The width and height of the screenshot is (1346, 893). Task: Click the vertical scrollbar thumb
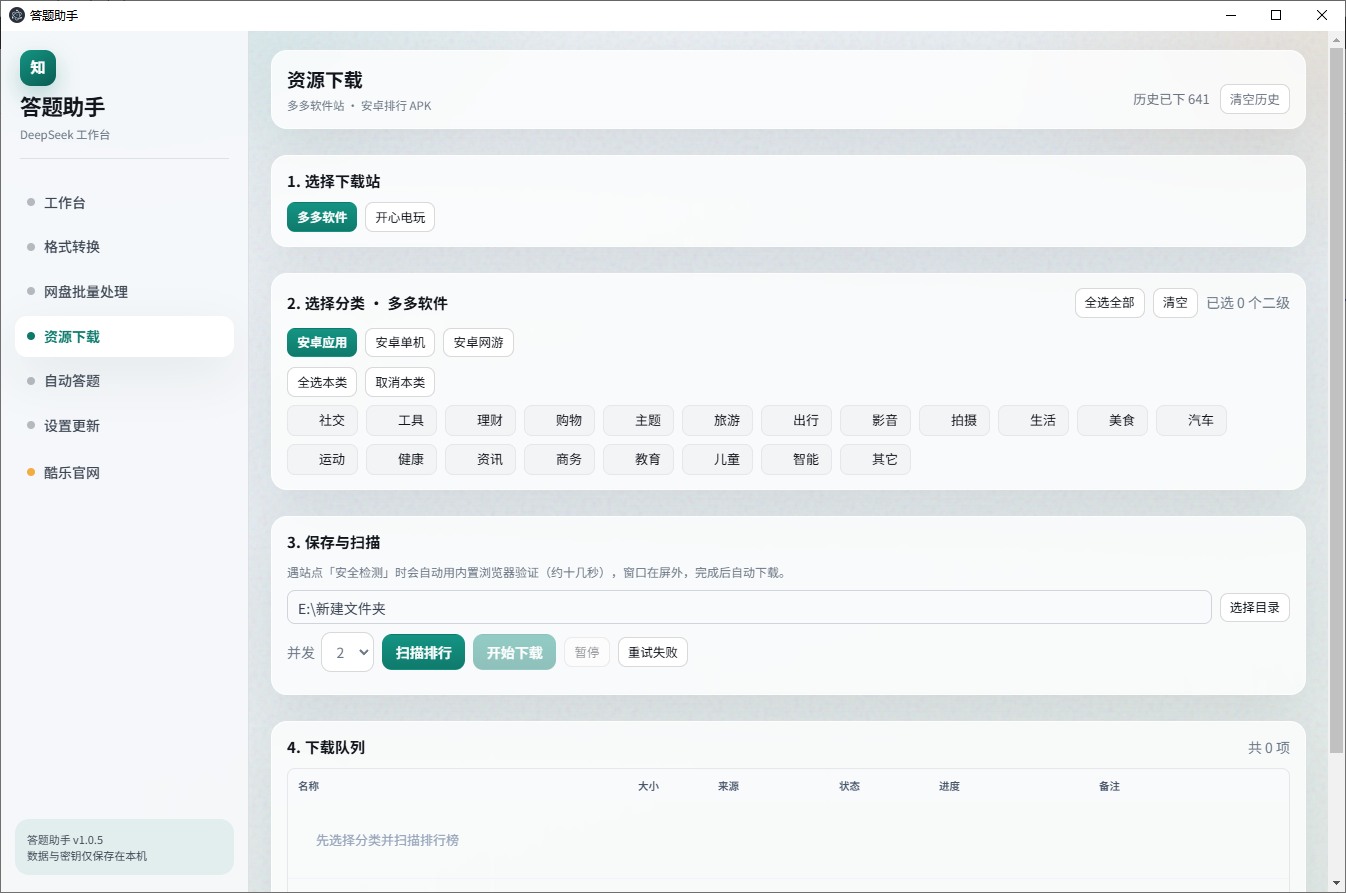coord(1336,400)
